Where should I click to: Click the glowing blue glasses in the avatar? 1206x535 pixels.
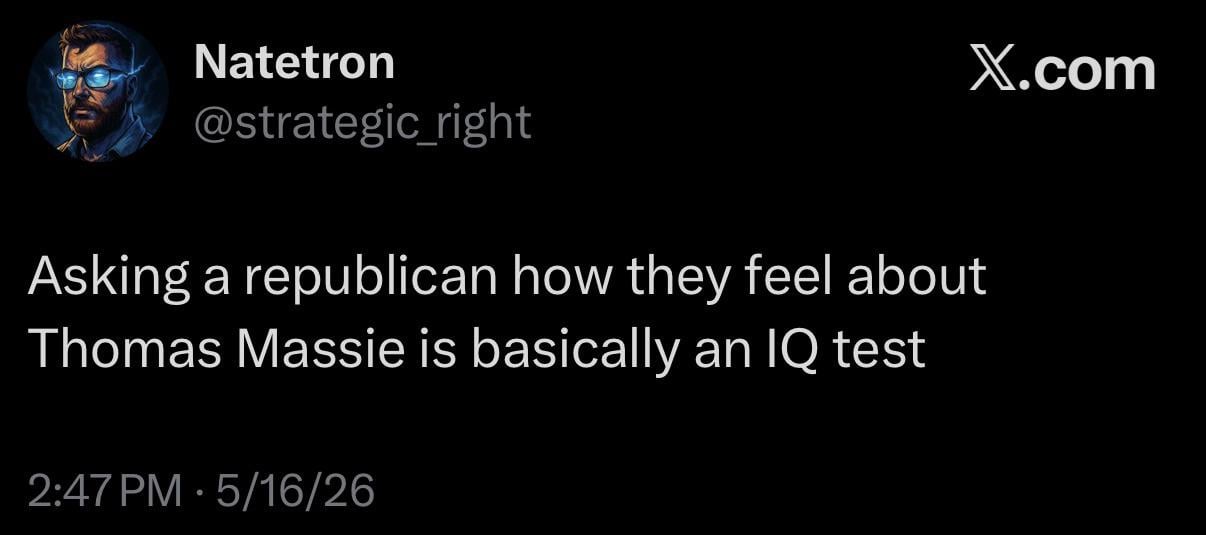(x=83, y=79)
